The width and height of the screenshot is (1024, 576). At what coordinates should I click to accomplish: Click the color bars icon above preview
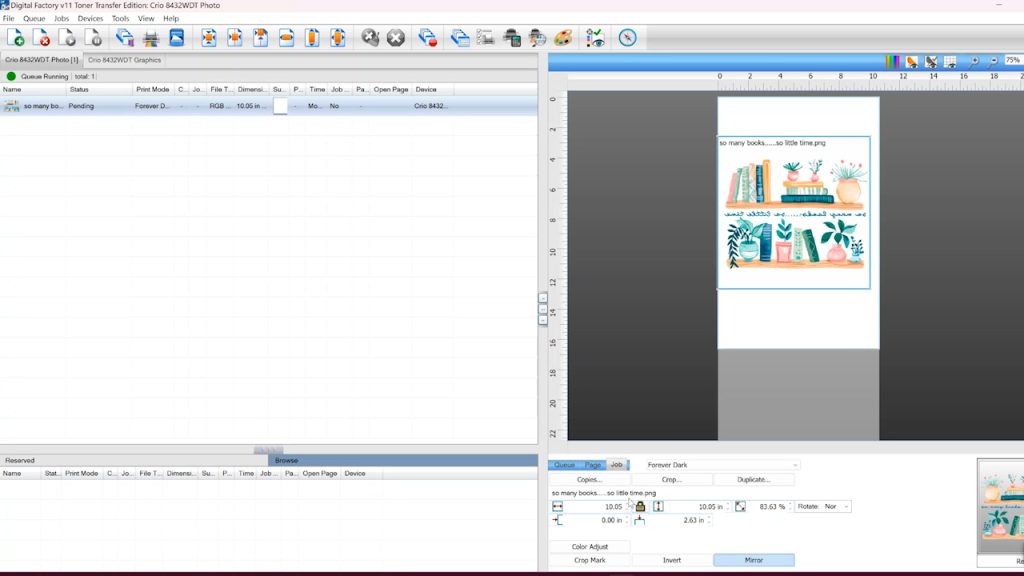[892, 62]
